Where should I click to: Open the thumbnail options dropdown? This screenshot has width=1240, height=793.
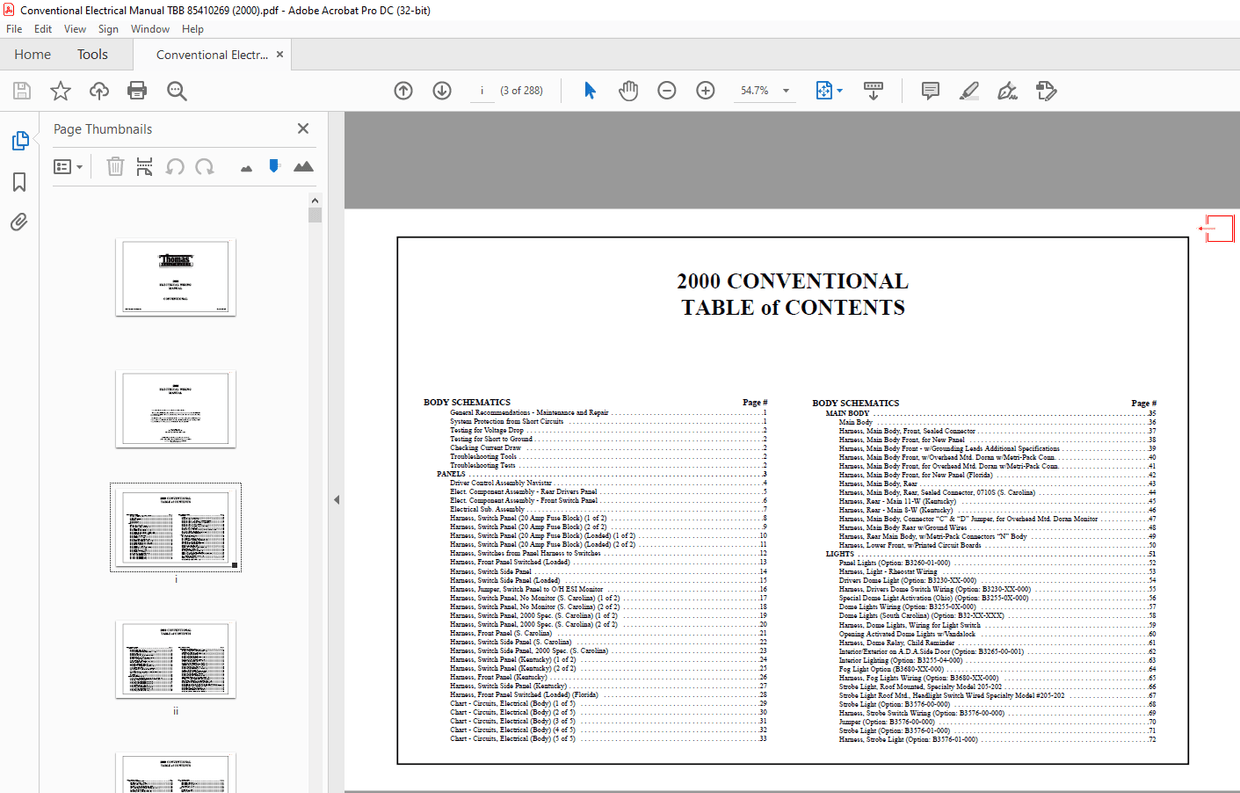pyautogui.click(x=68, y=166)
